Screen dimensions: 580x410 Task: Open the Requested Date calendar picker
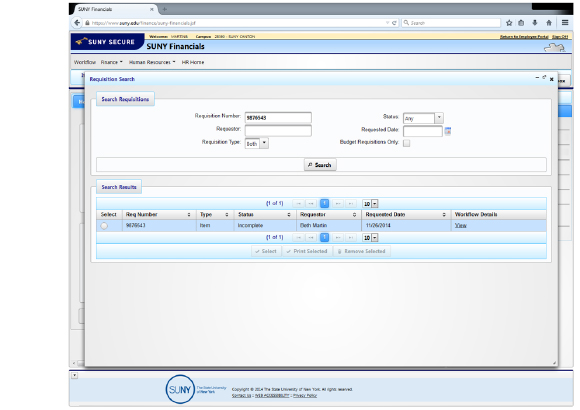[448, 131]
